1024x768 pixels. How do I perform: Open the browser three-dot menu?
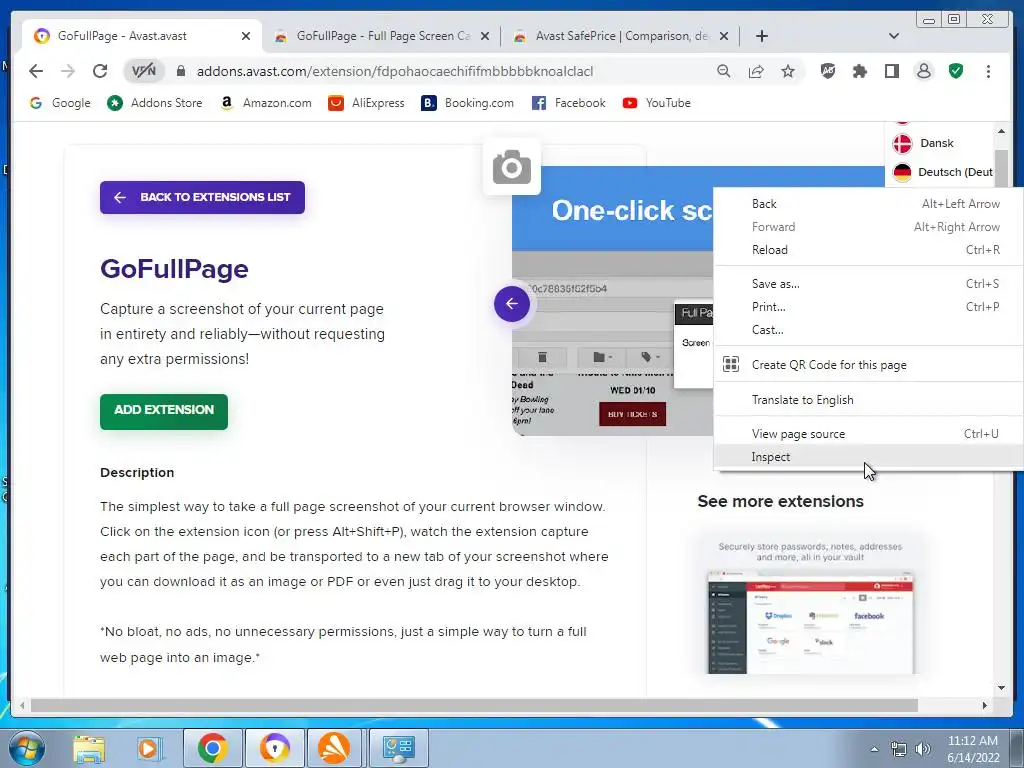[988, 71]
